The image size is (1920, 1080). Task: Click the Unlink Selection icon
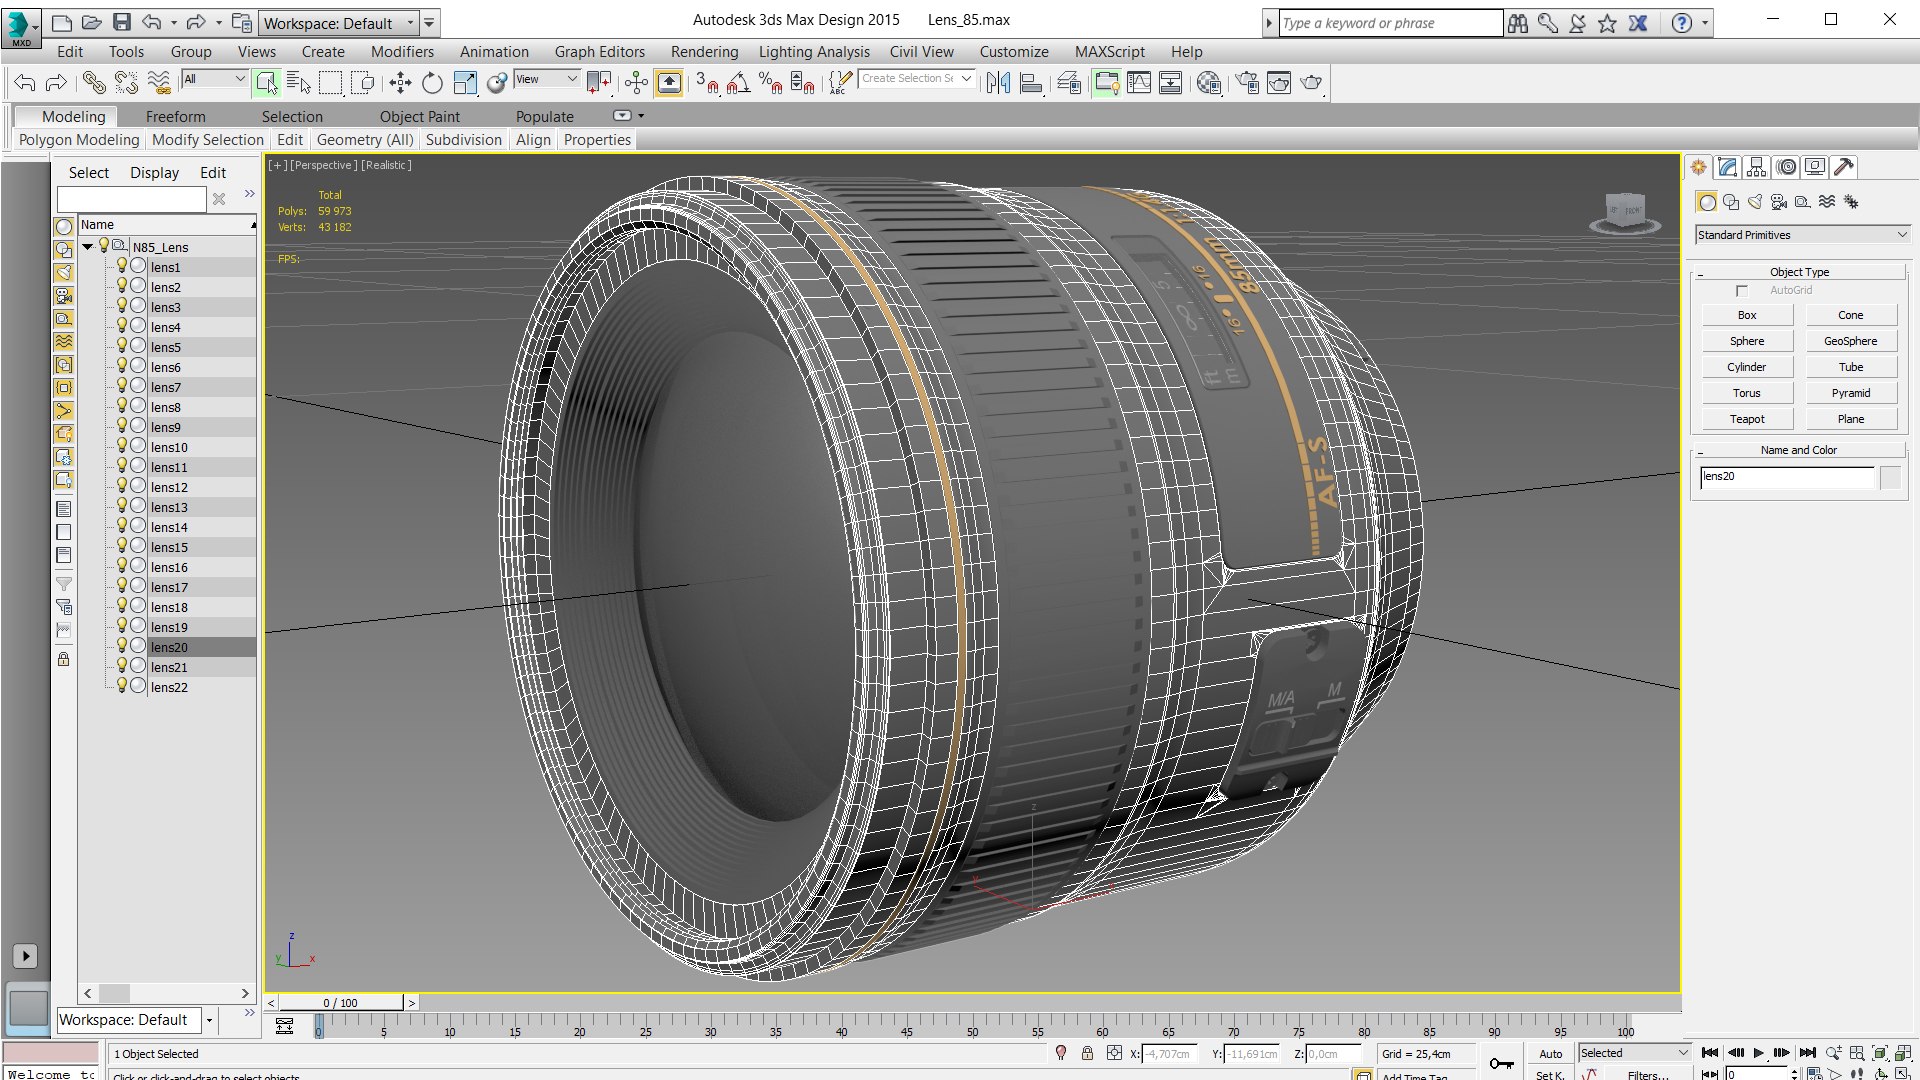(126, 83)
